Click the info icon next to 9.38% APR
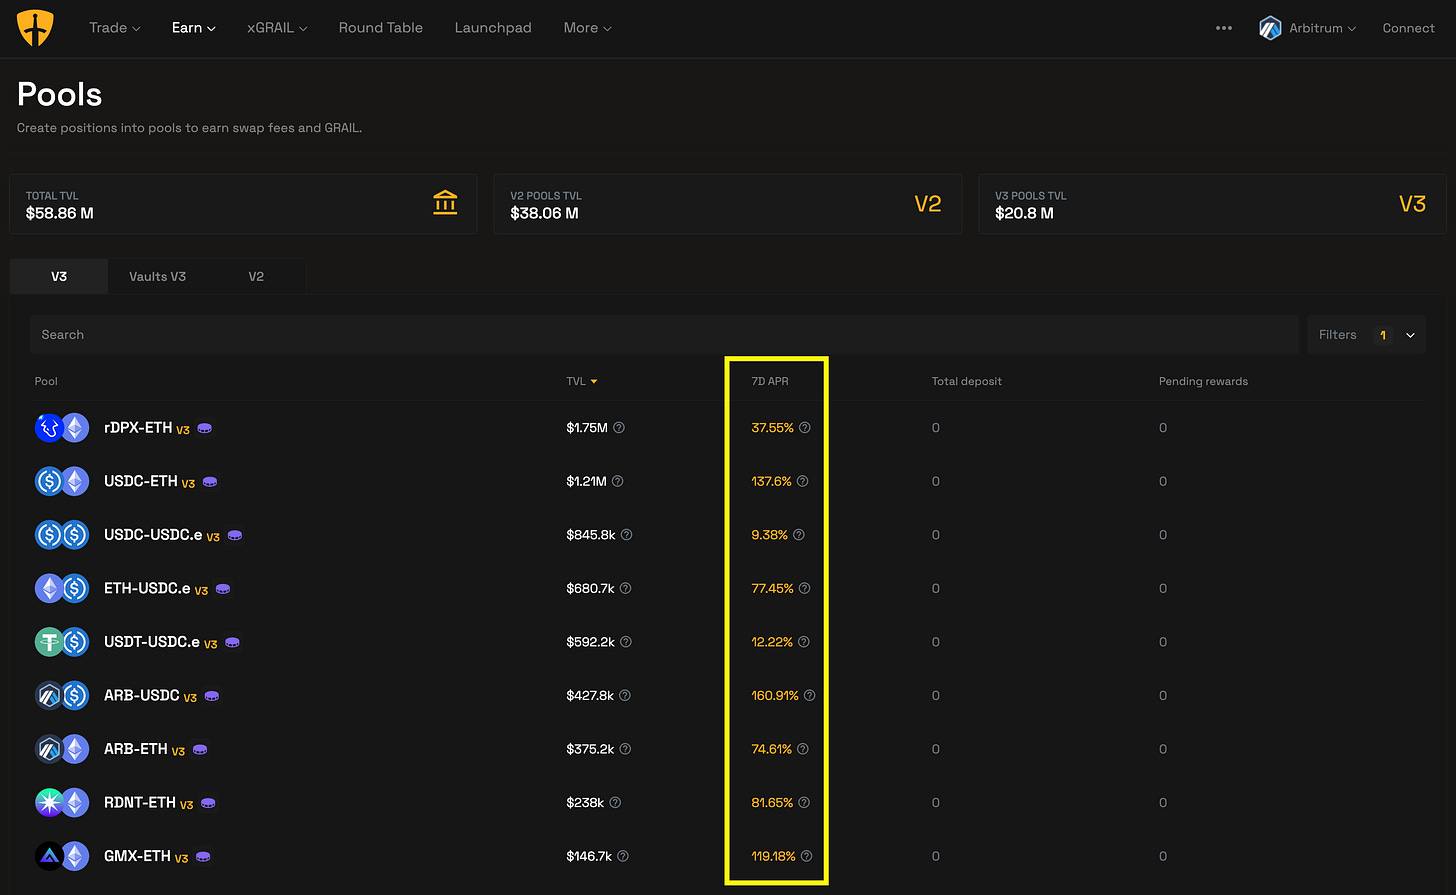This screenshot has height=895, width=1456. 799,535
